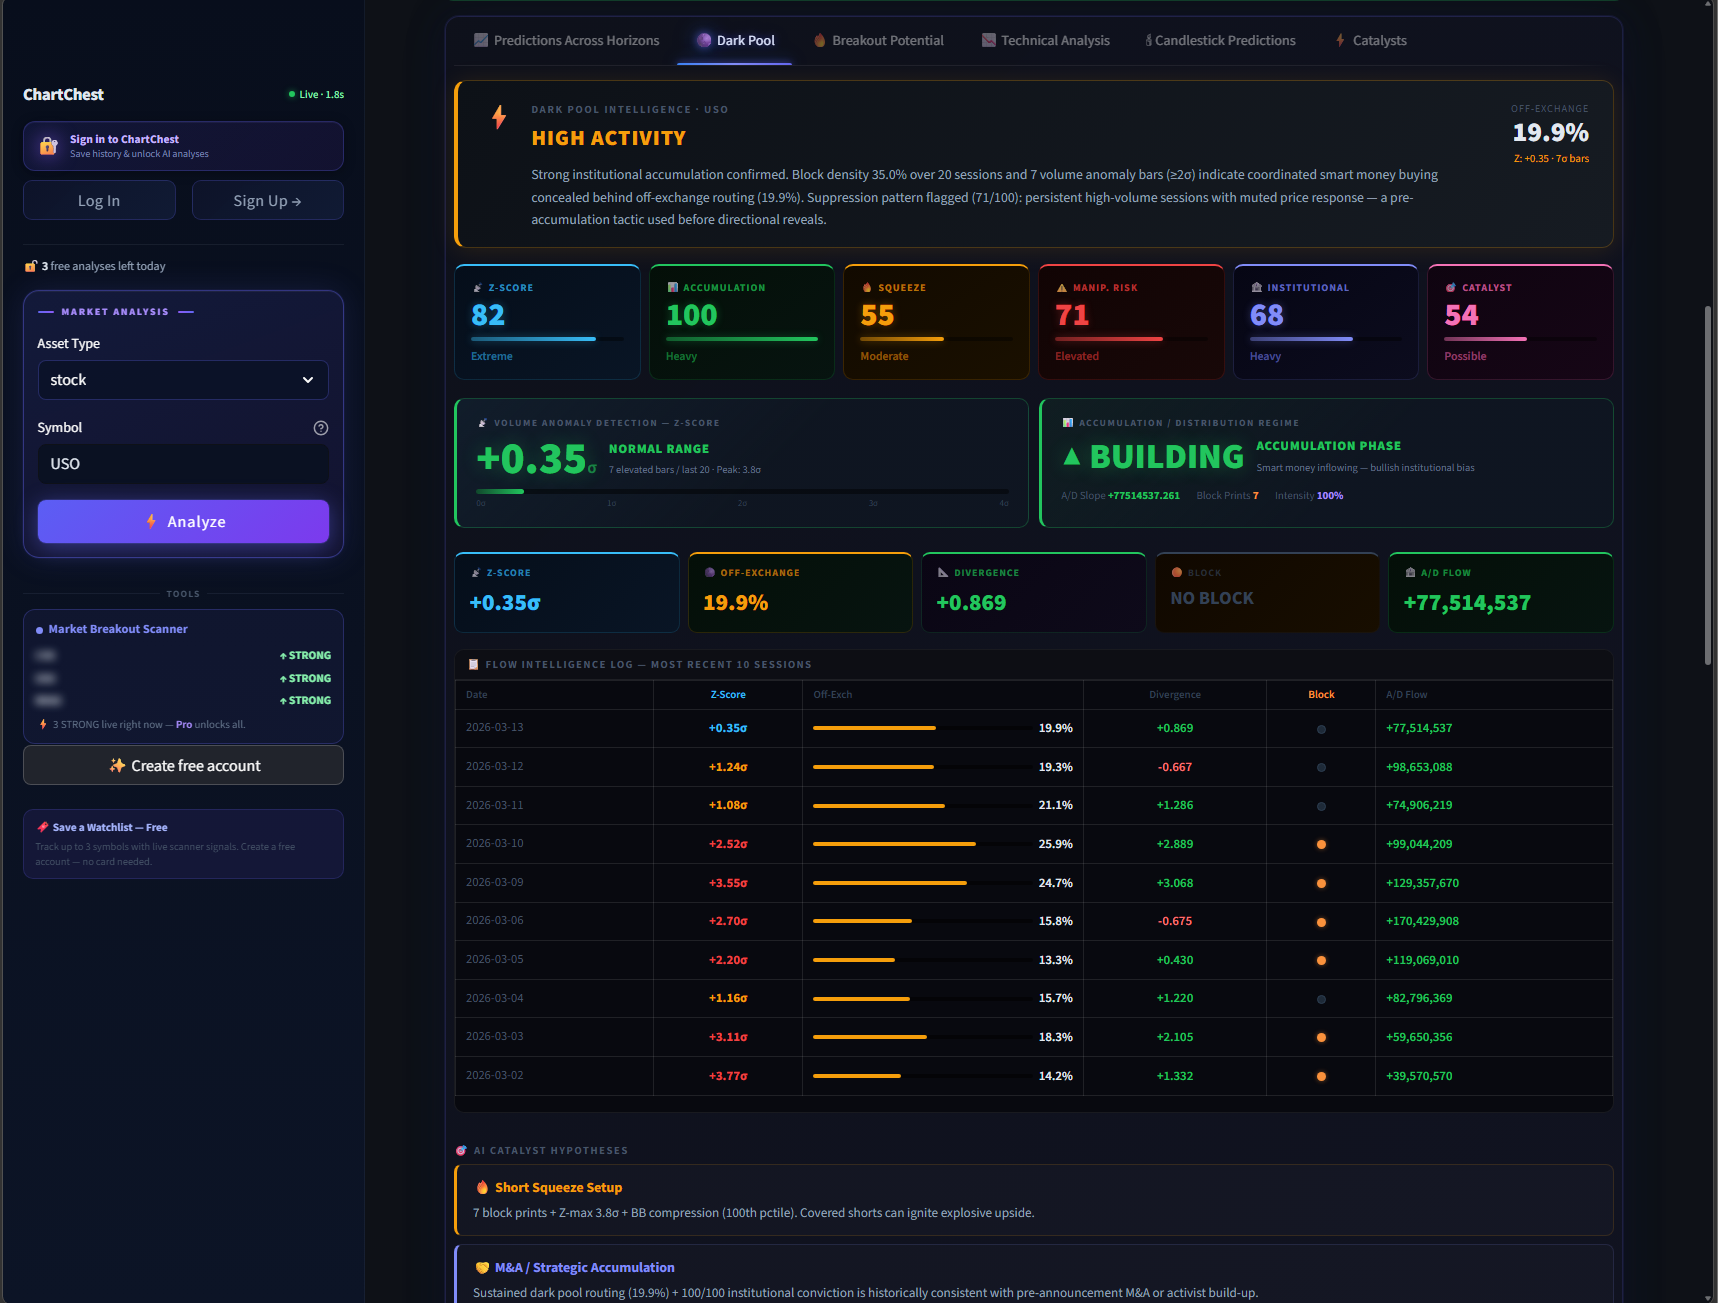Viewport: 1718px width, 1303px height.
Task: Click the help icon beside the Symbol field
Action: point(320,427)
